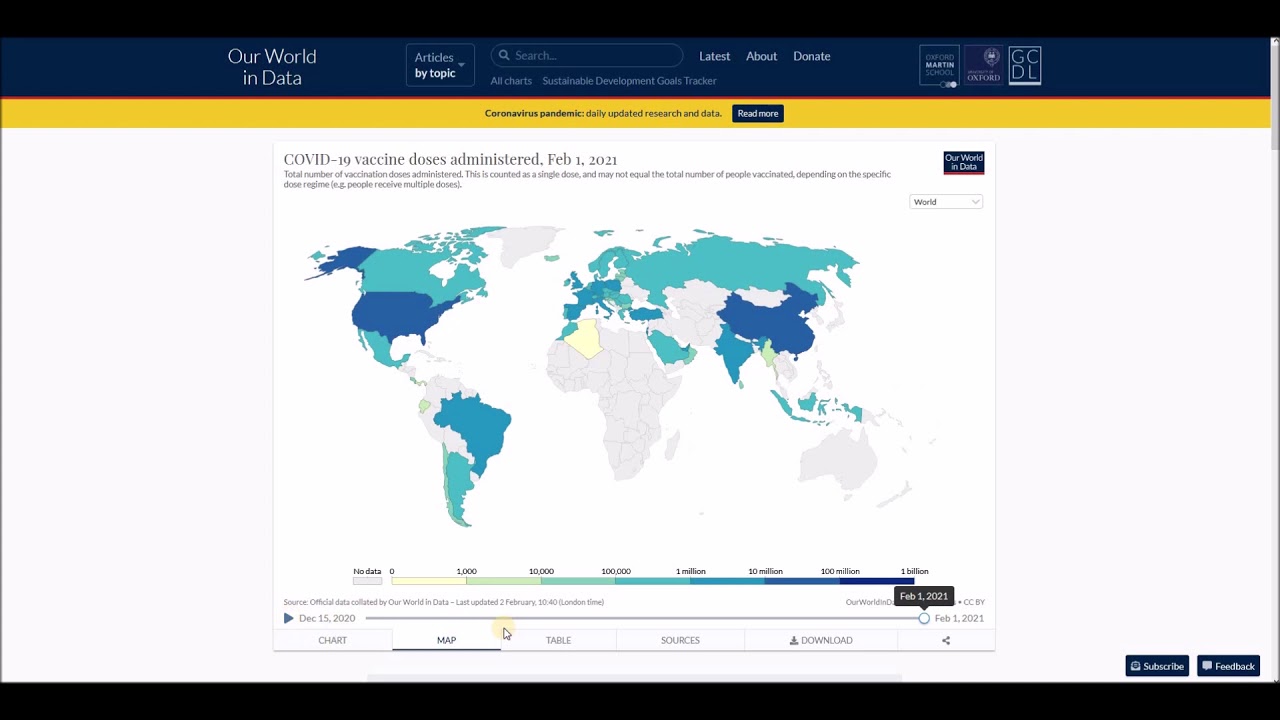
Task: Switch to the TABLE tab
Action: (558, 640)
